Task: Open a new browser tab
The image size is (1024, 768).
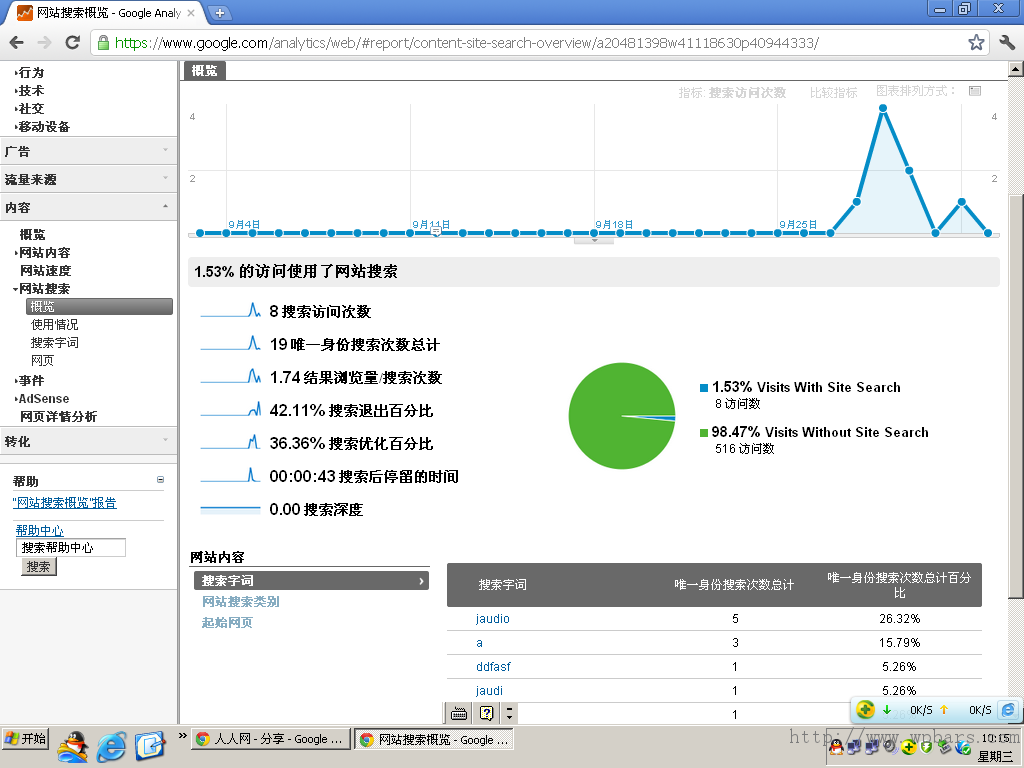Action: (219, 12)
